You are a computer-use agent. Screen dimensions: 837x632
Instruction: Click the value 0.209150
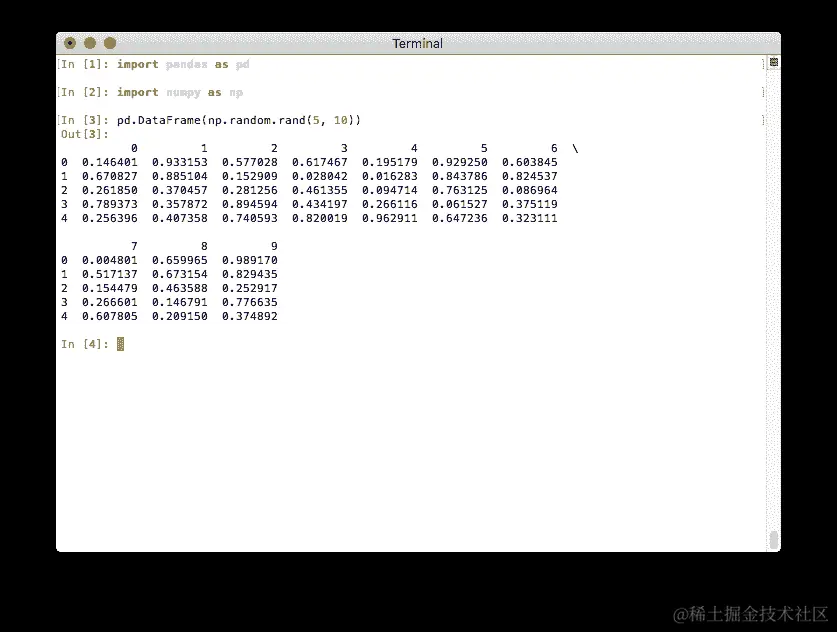[x=179, y=316]
